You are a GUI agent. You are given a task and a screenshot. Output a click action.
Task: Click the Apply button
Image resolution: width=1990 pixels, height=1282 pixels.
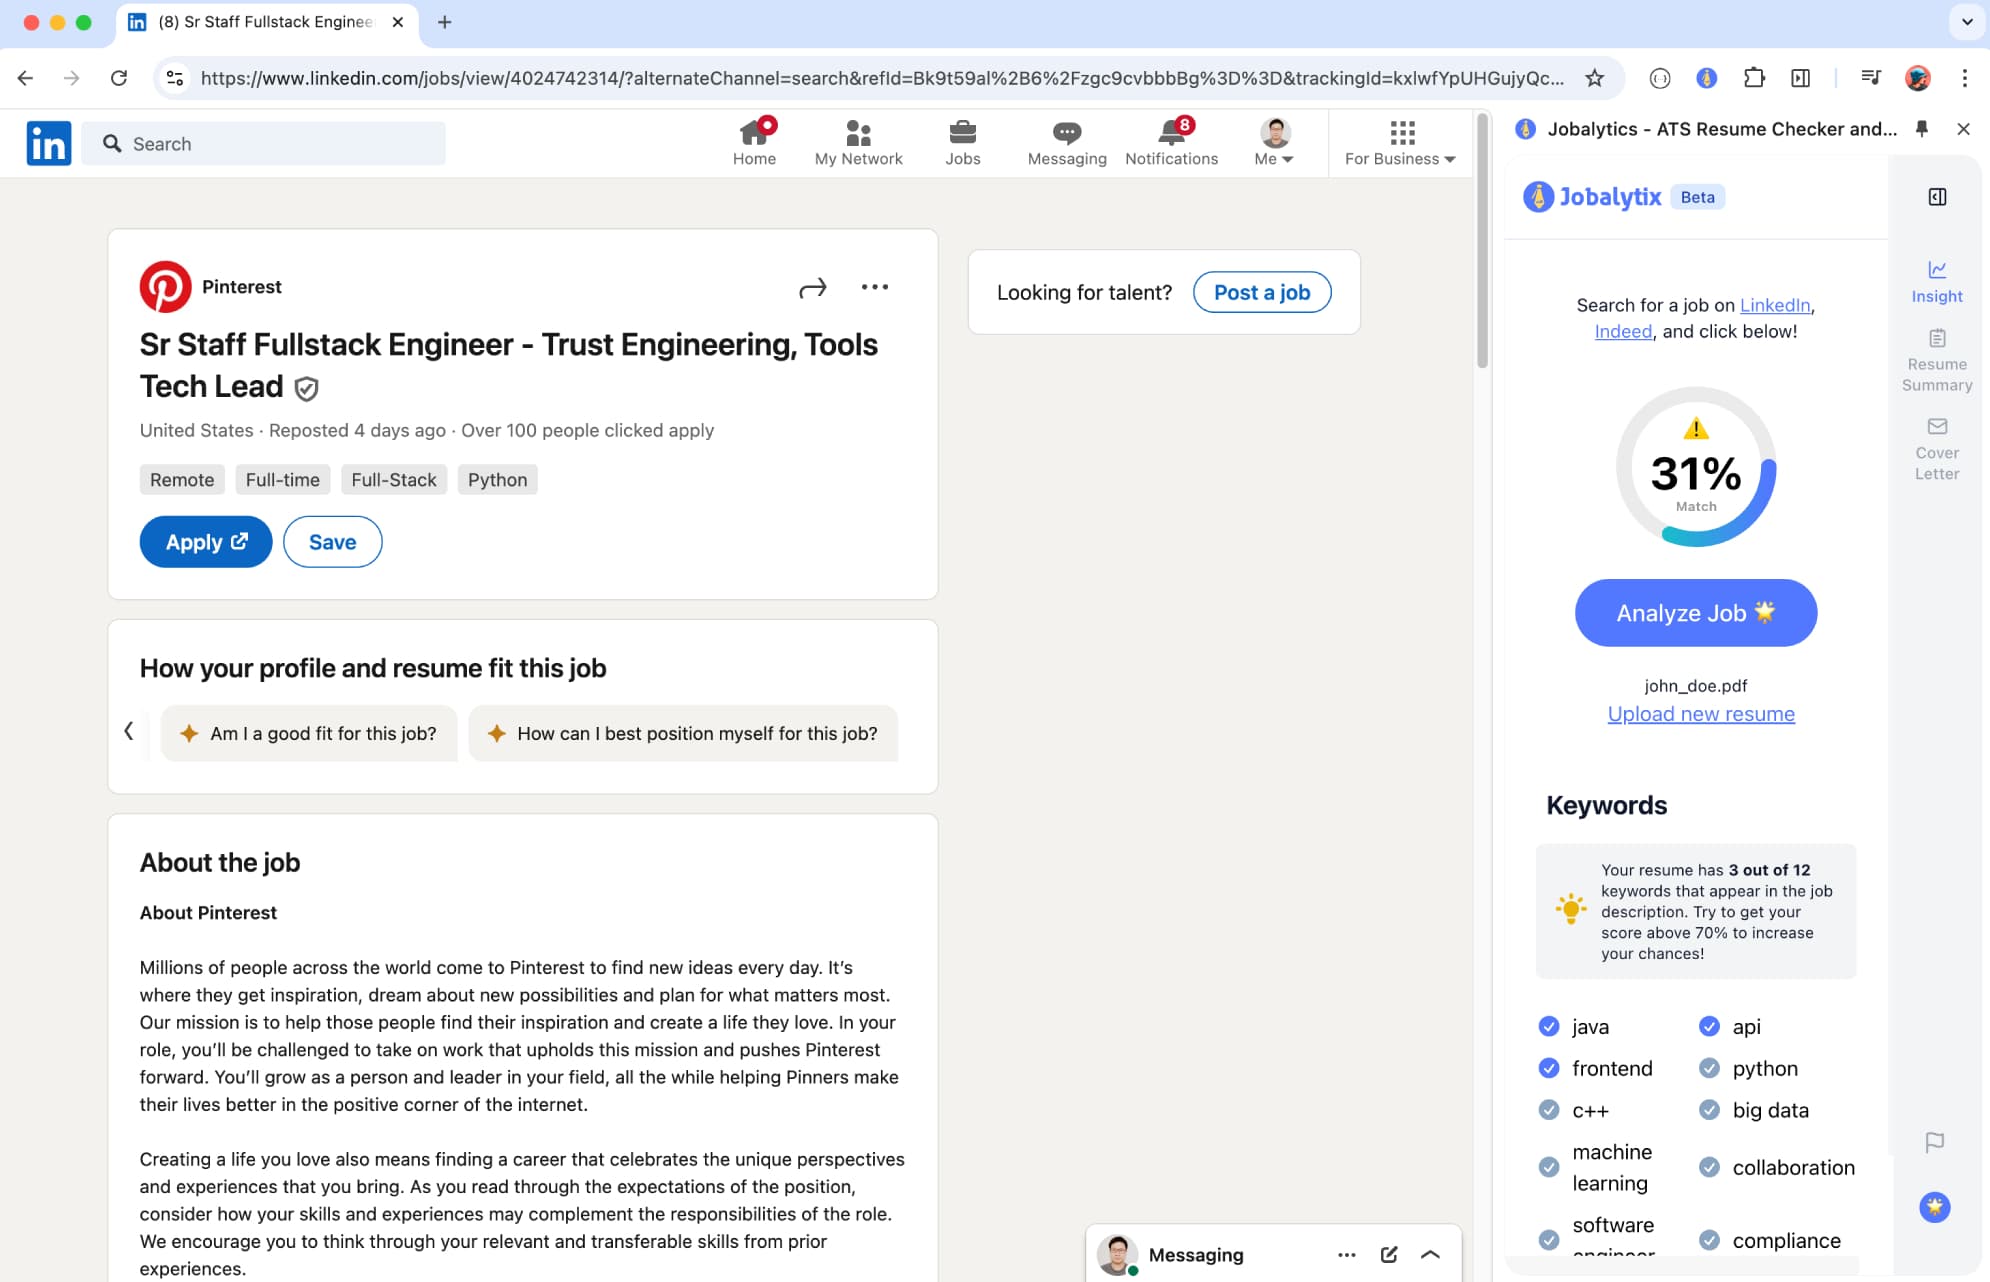click(x=206, y=542)
